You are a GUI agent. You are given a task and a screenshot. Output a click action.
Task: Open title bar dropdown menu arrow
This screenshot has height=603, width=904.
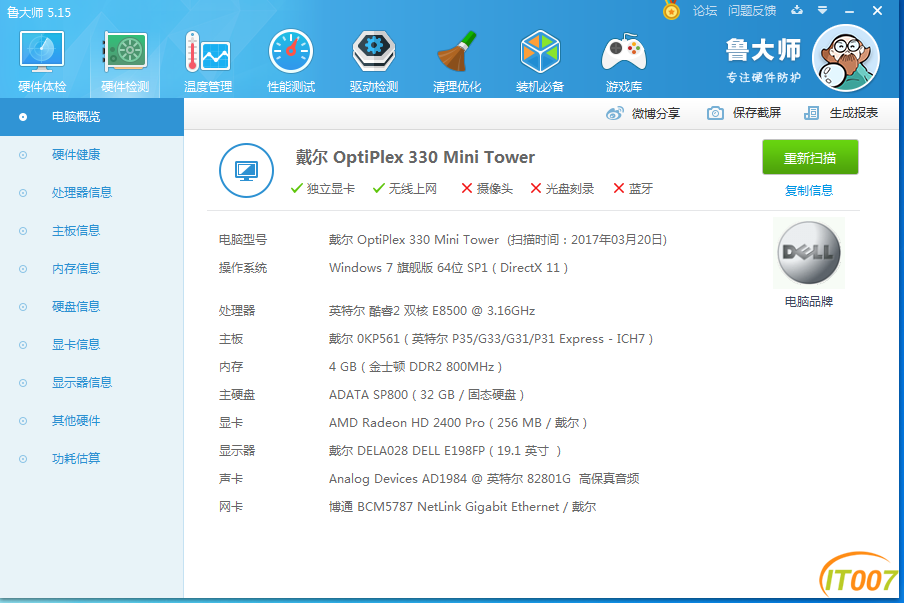(x=823, y=10)
